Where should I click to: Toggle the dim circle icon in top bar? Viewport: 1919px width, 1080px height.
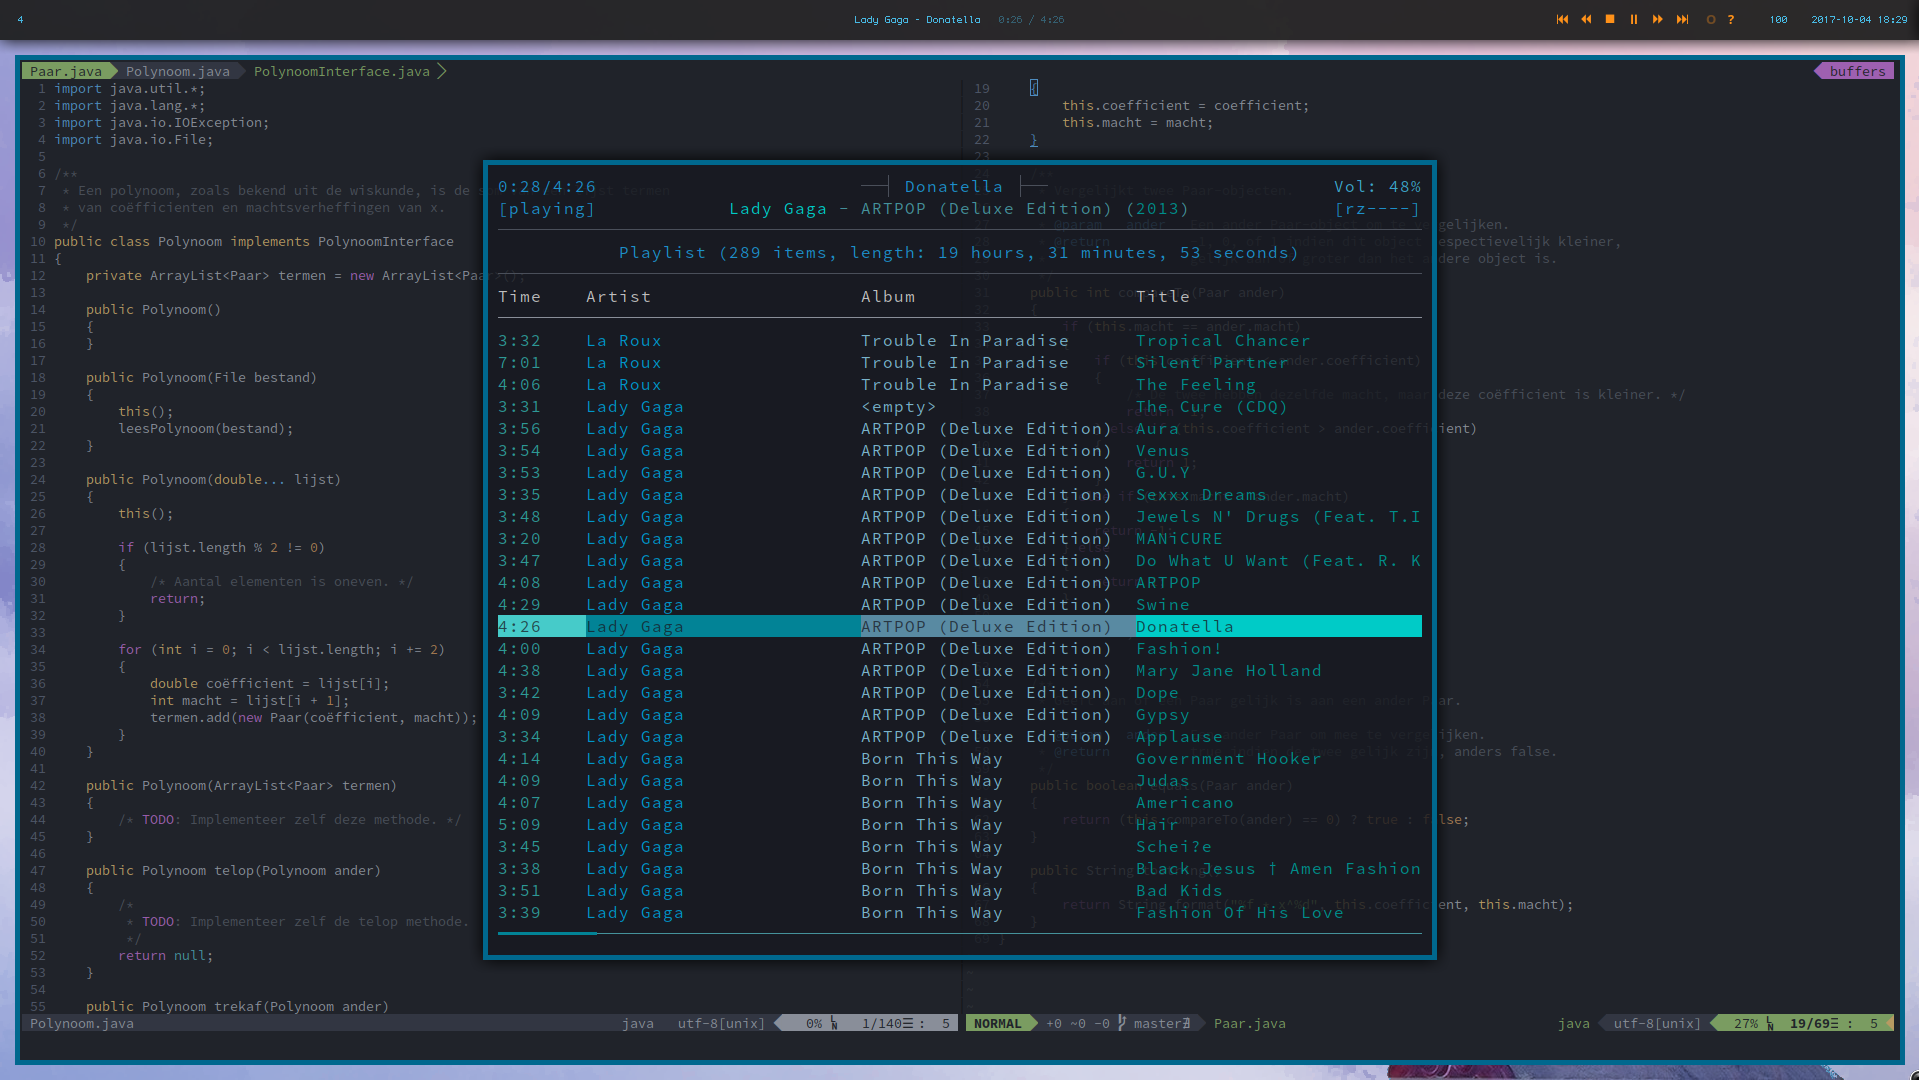1711,20
